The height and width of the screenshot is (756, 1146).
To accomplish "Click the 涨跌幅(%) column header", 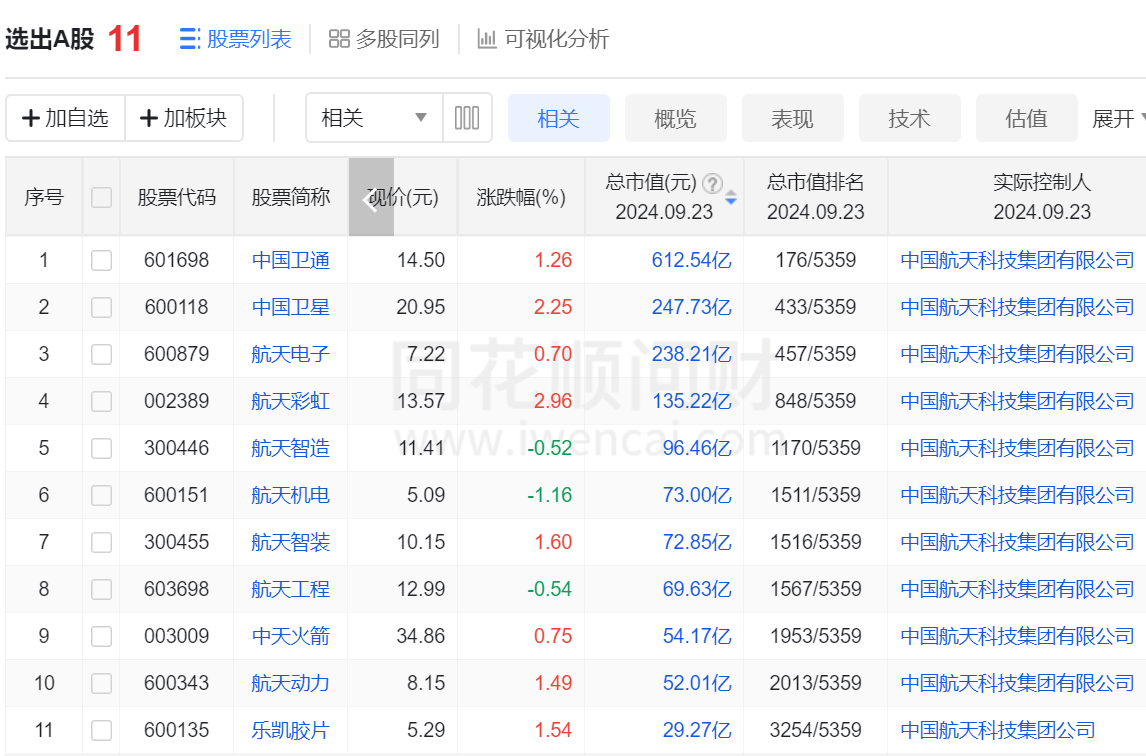I will tap(521, 197).
